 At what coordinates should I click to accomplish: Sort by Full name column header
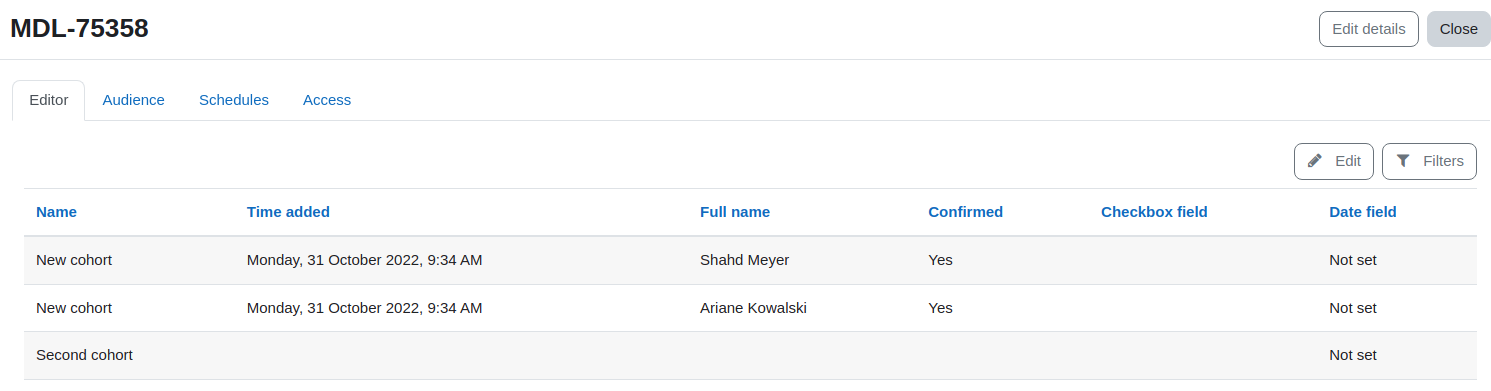coord(735,212)
